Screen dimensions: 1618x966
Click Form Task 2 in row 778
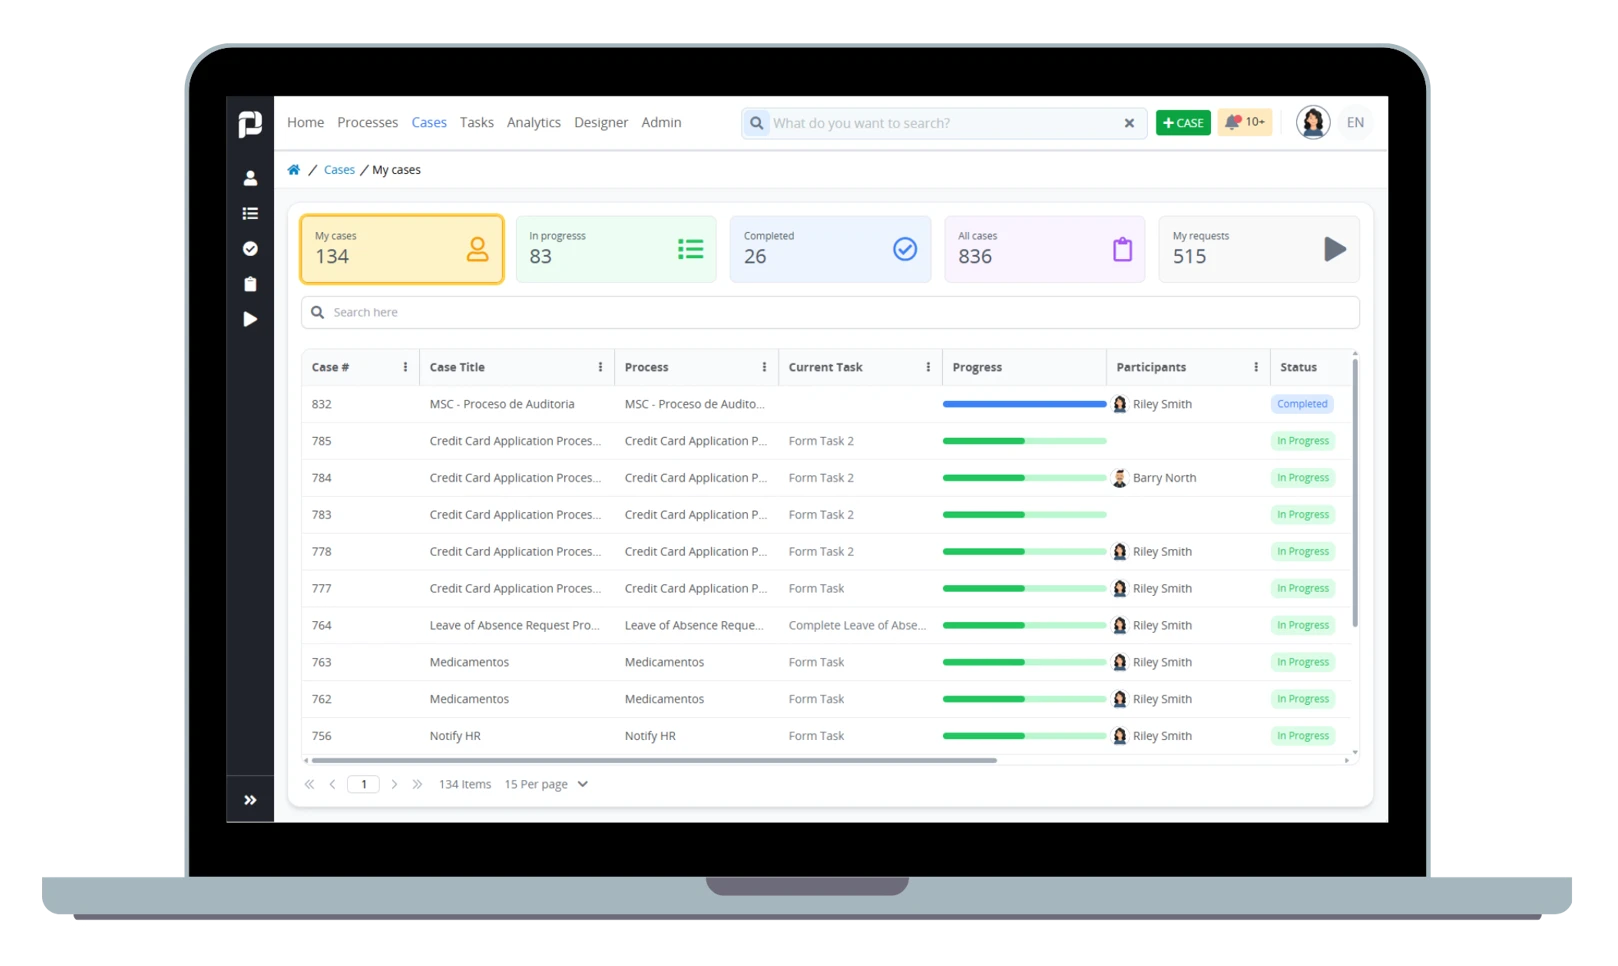pyautogui.click(x=821, y=552)
